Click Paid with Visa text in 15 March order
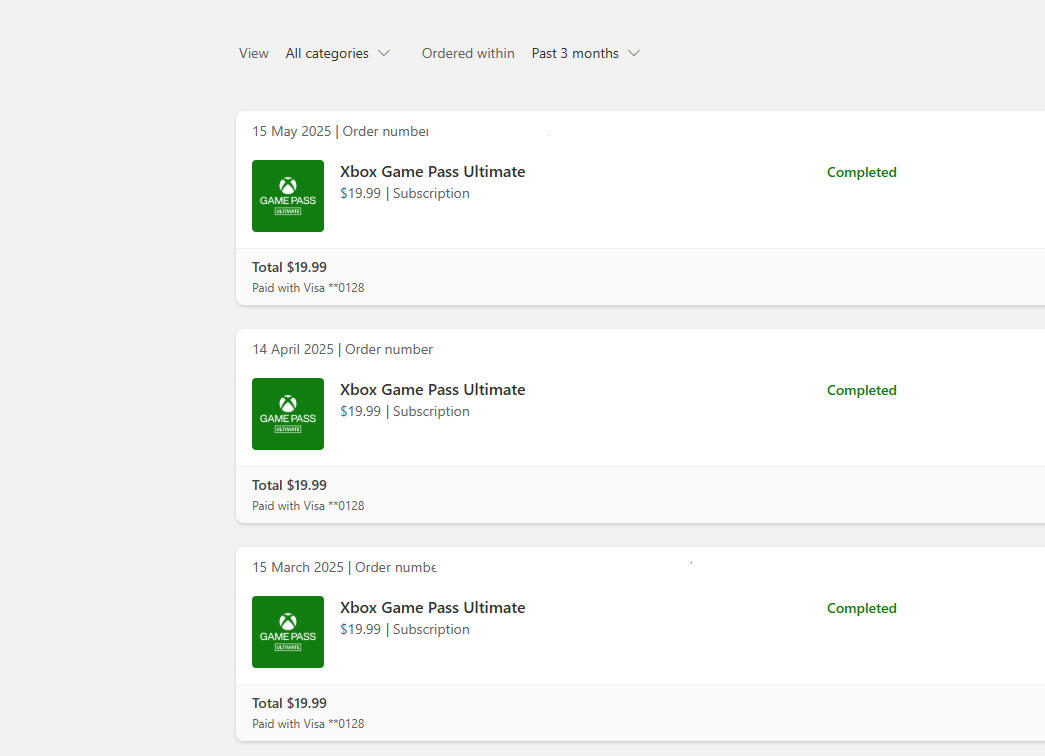1045x756 pixels. point(308,724)
